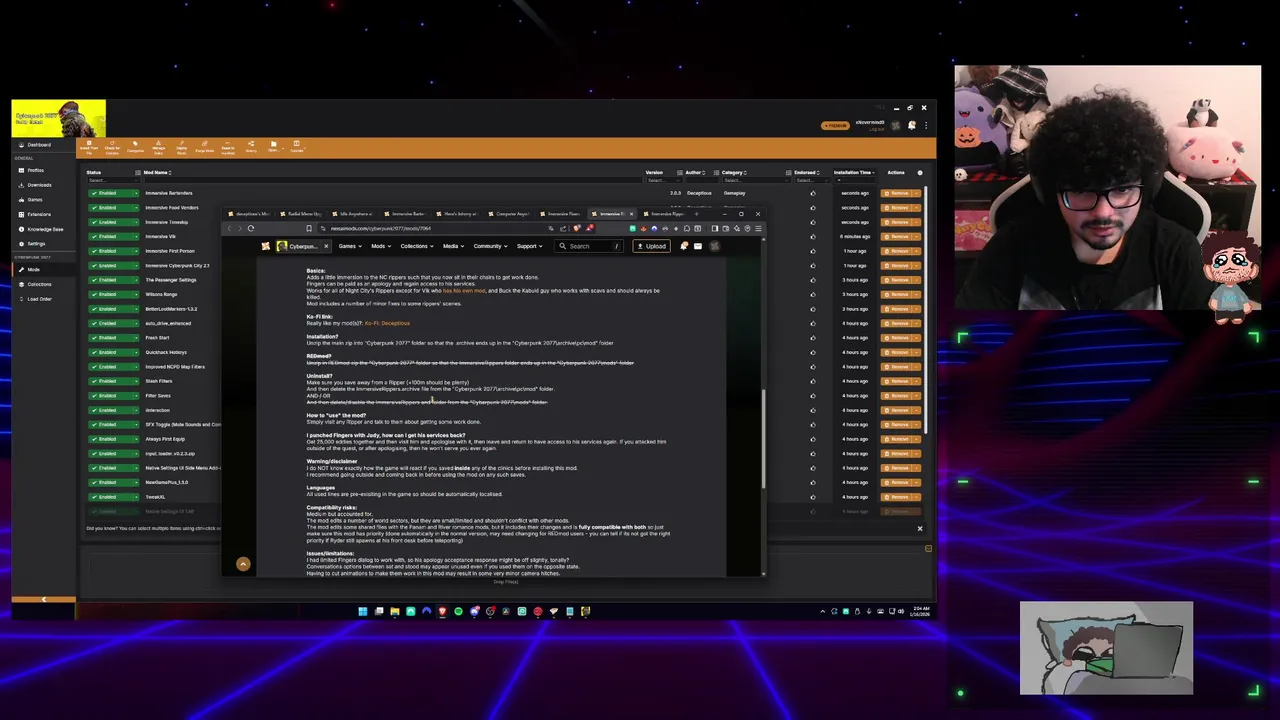Image resolution: width=1280 pixels, height=720 pixels.
Task: Click Purge Mods toolbar icon
Action: (x=204, y=147)
